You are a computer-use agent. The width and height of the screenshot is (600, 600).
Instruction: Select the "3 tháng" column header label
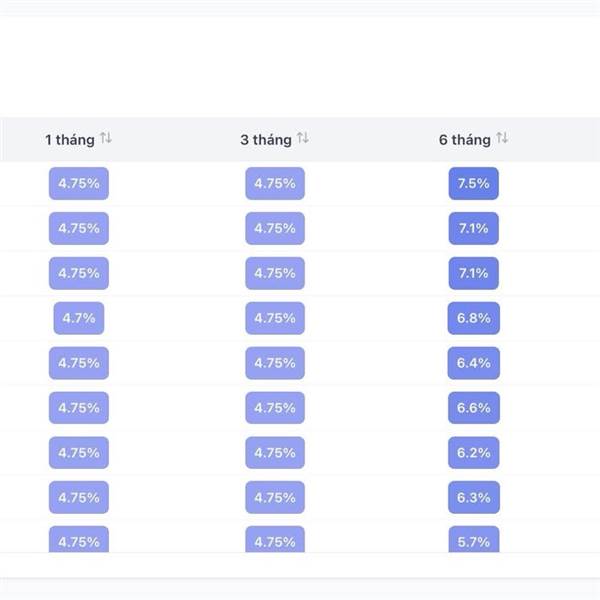click(266, 139)
